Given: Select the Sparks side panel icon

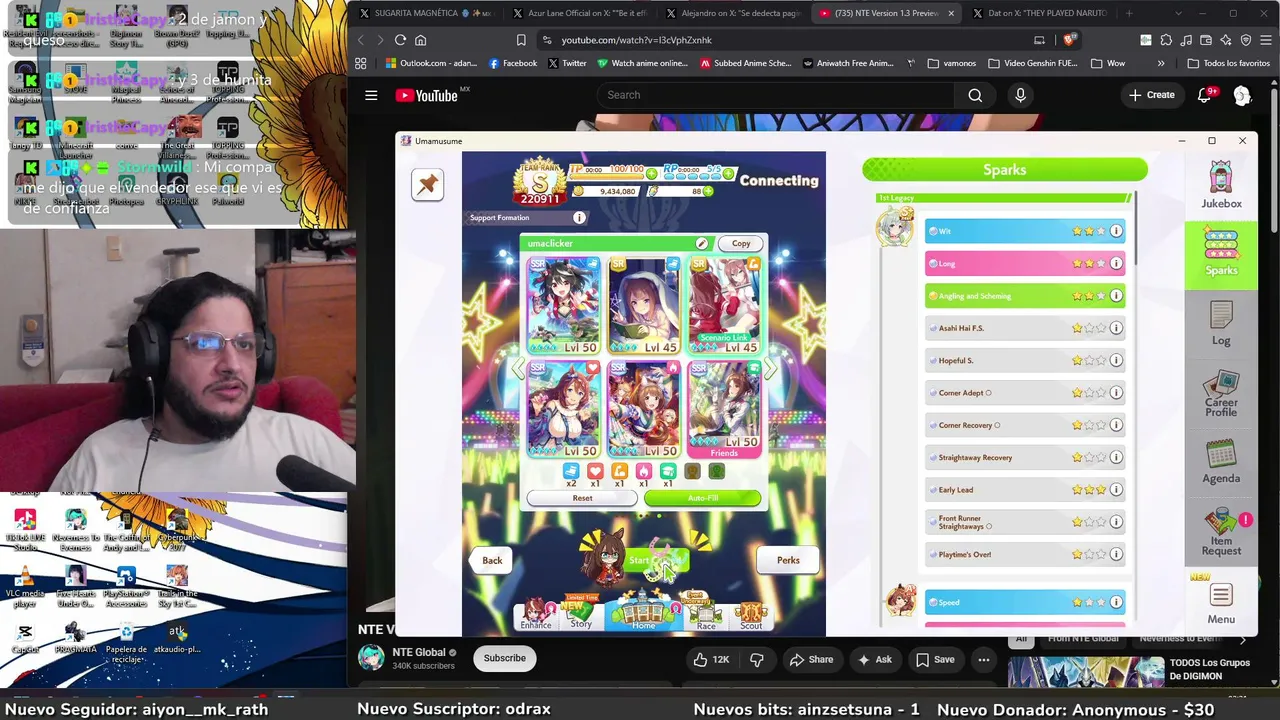Looking at the screenshot, I should pos(1221,252).
